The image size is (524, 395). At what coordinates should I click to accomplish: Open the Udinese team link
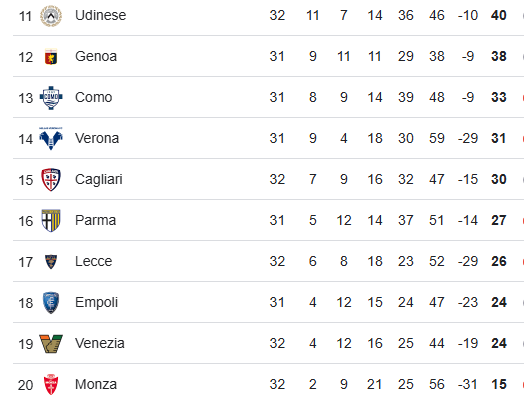point(101,15)
